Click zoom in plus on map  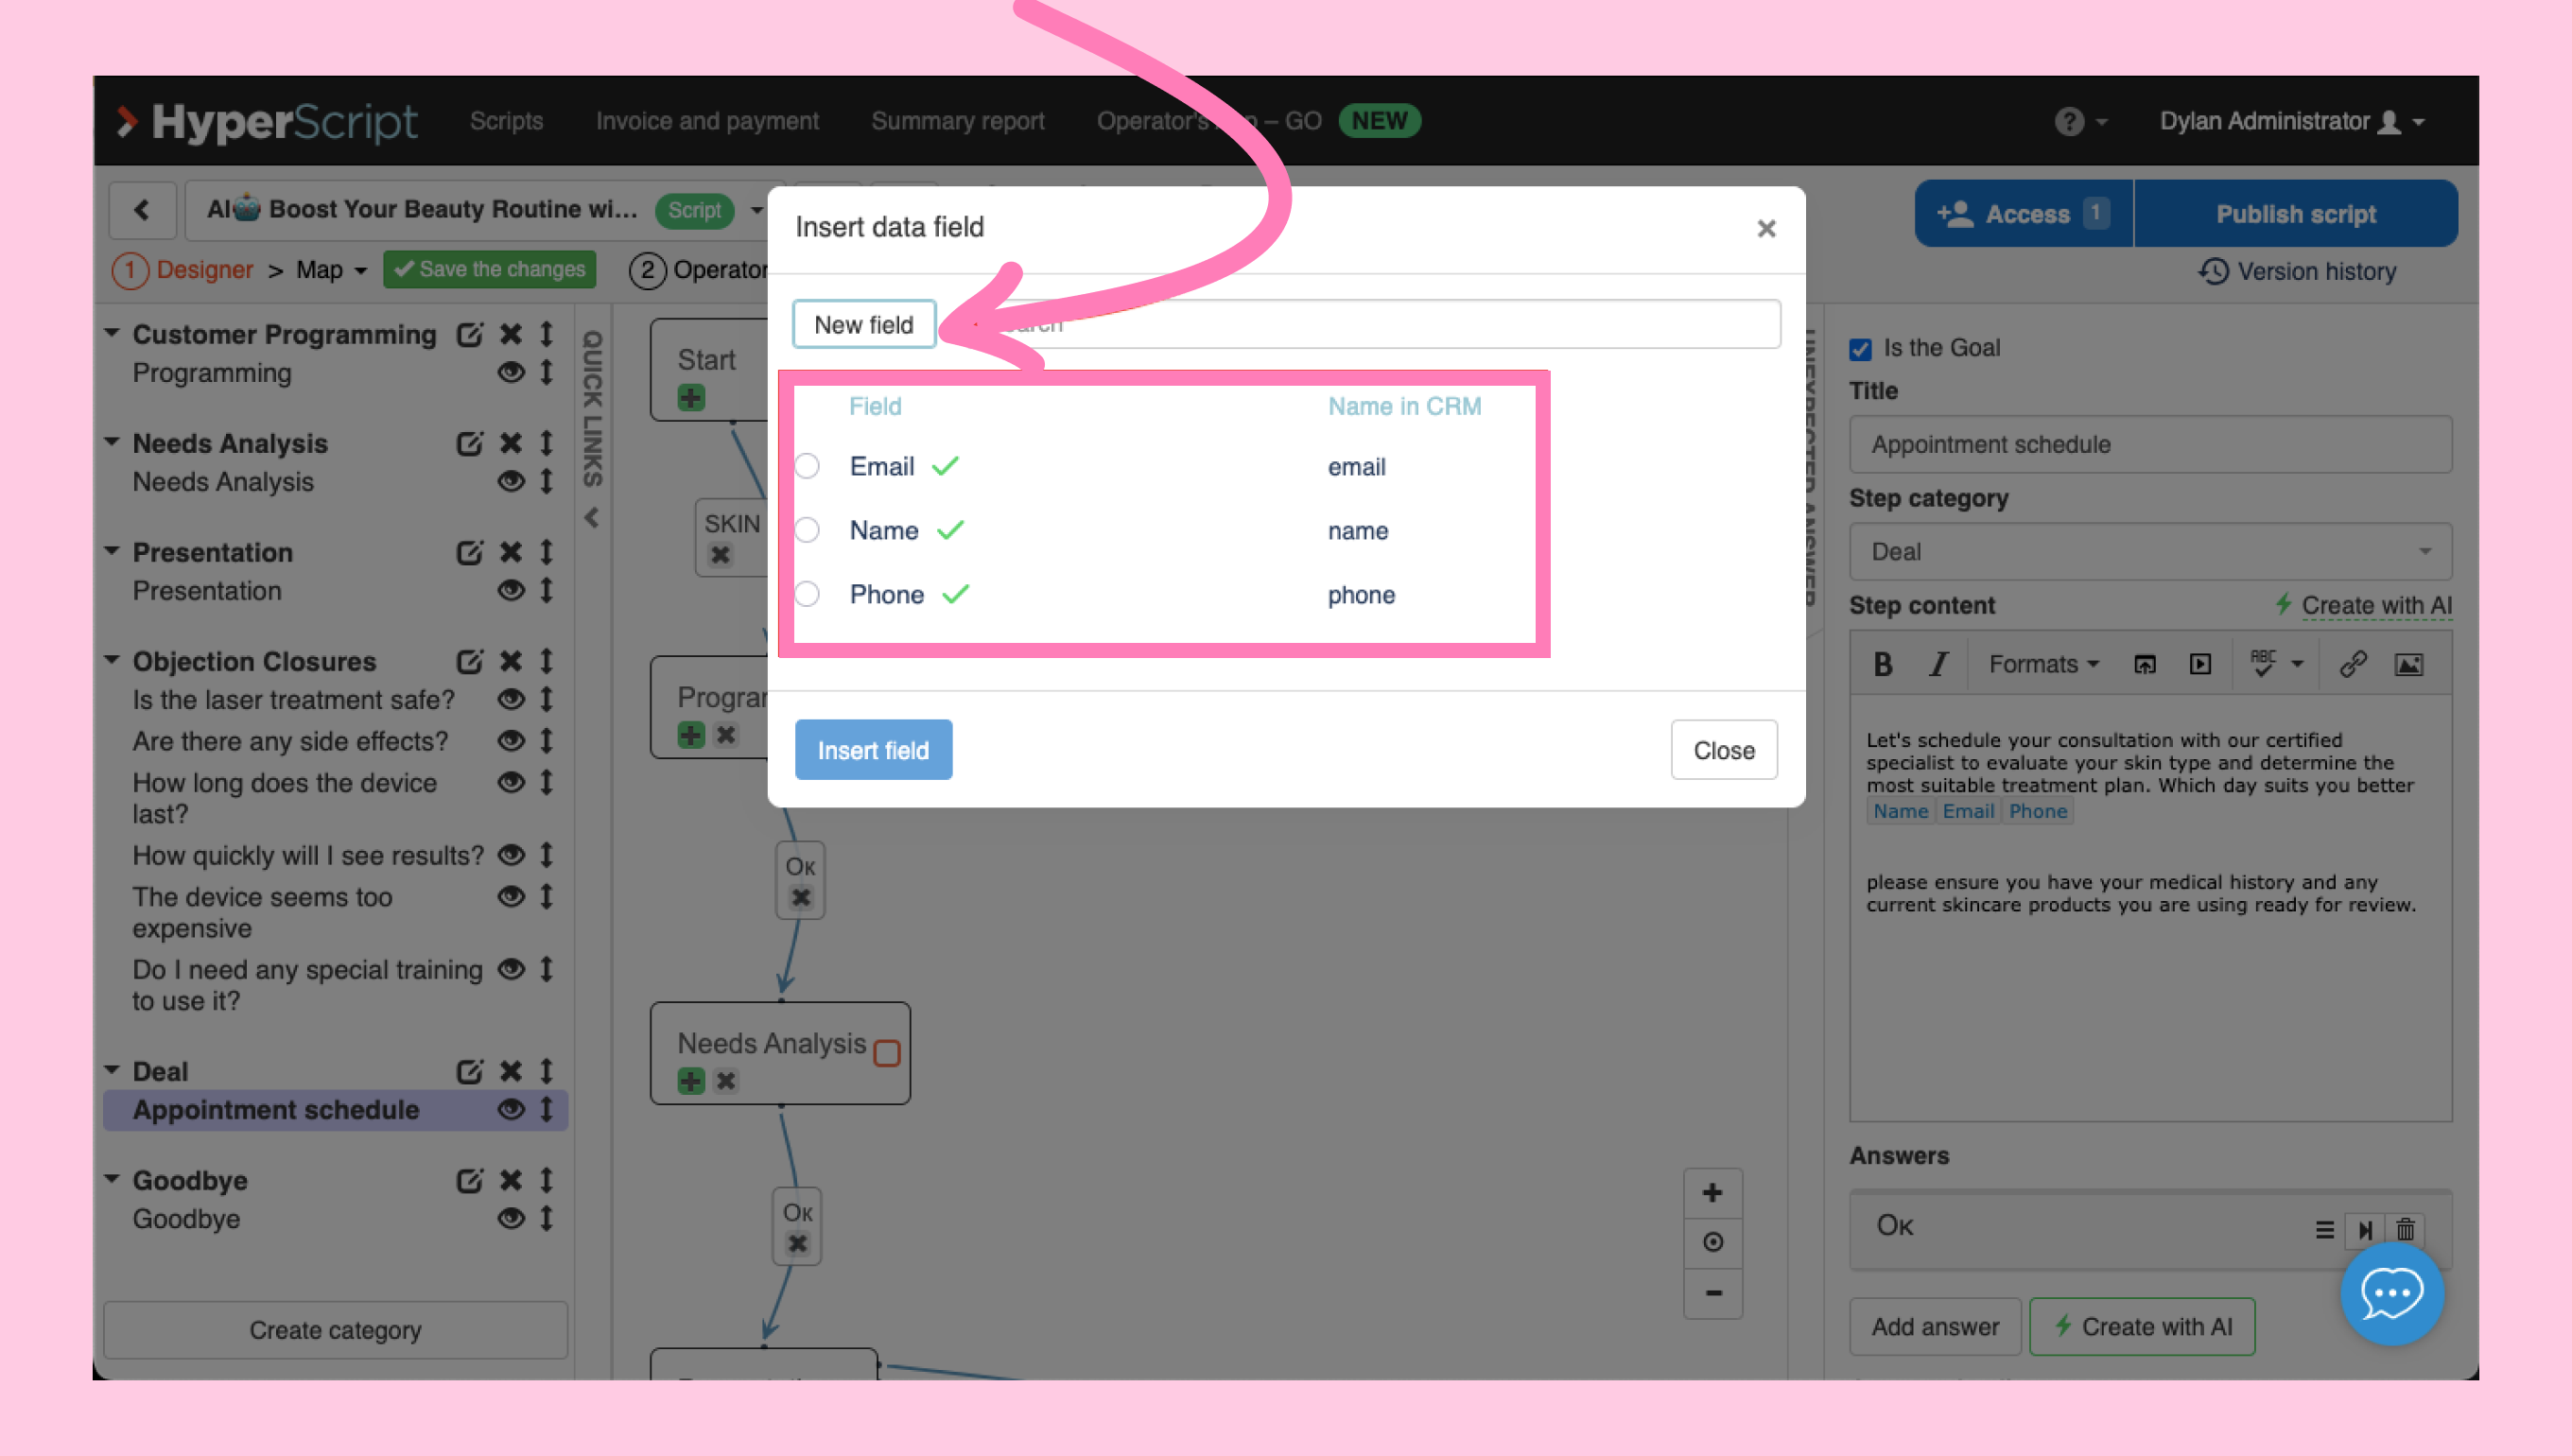tap(1712, 1193)
